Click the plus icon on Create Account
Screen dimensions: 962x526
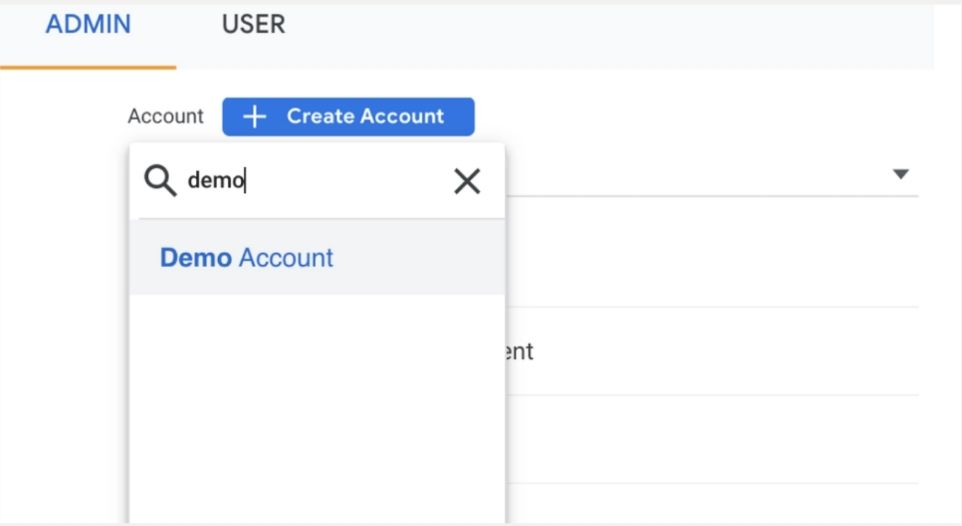(255, 117)
